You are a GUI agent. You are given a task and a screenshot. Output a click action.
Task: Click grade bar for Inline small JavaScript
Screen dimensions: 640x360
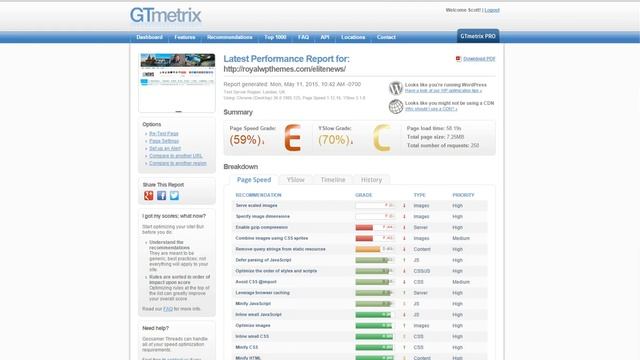(375, 315)
